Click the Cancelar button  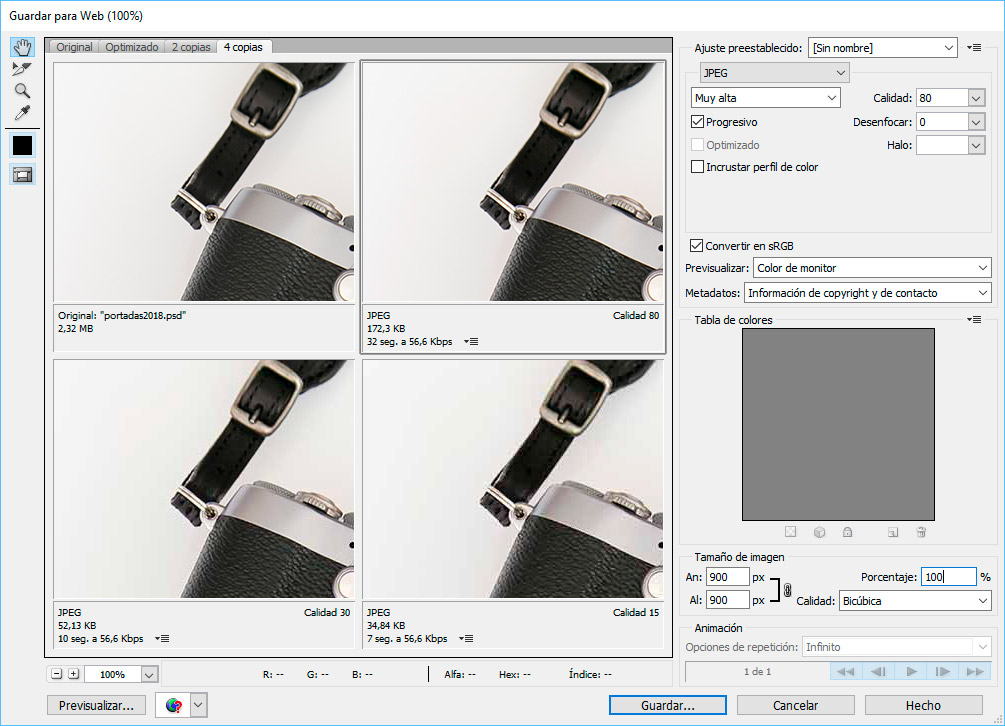pos(796,705)
